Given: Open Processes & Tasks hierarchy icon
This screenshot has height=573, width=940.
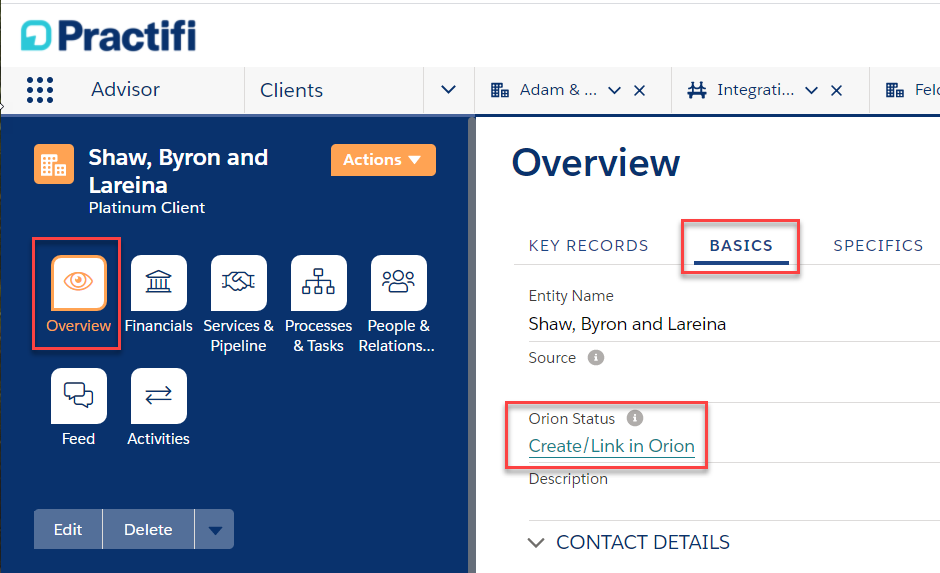Looking at the screenshot, I should click(318, 283).
